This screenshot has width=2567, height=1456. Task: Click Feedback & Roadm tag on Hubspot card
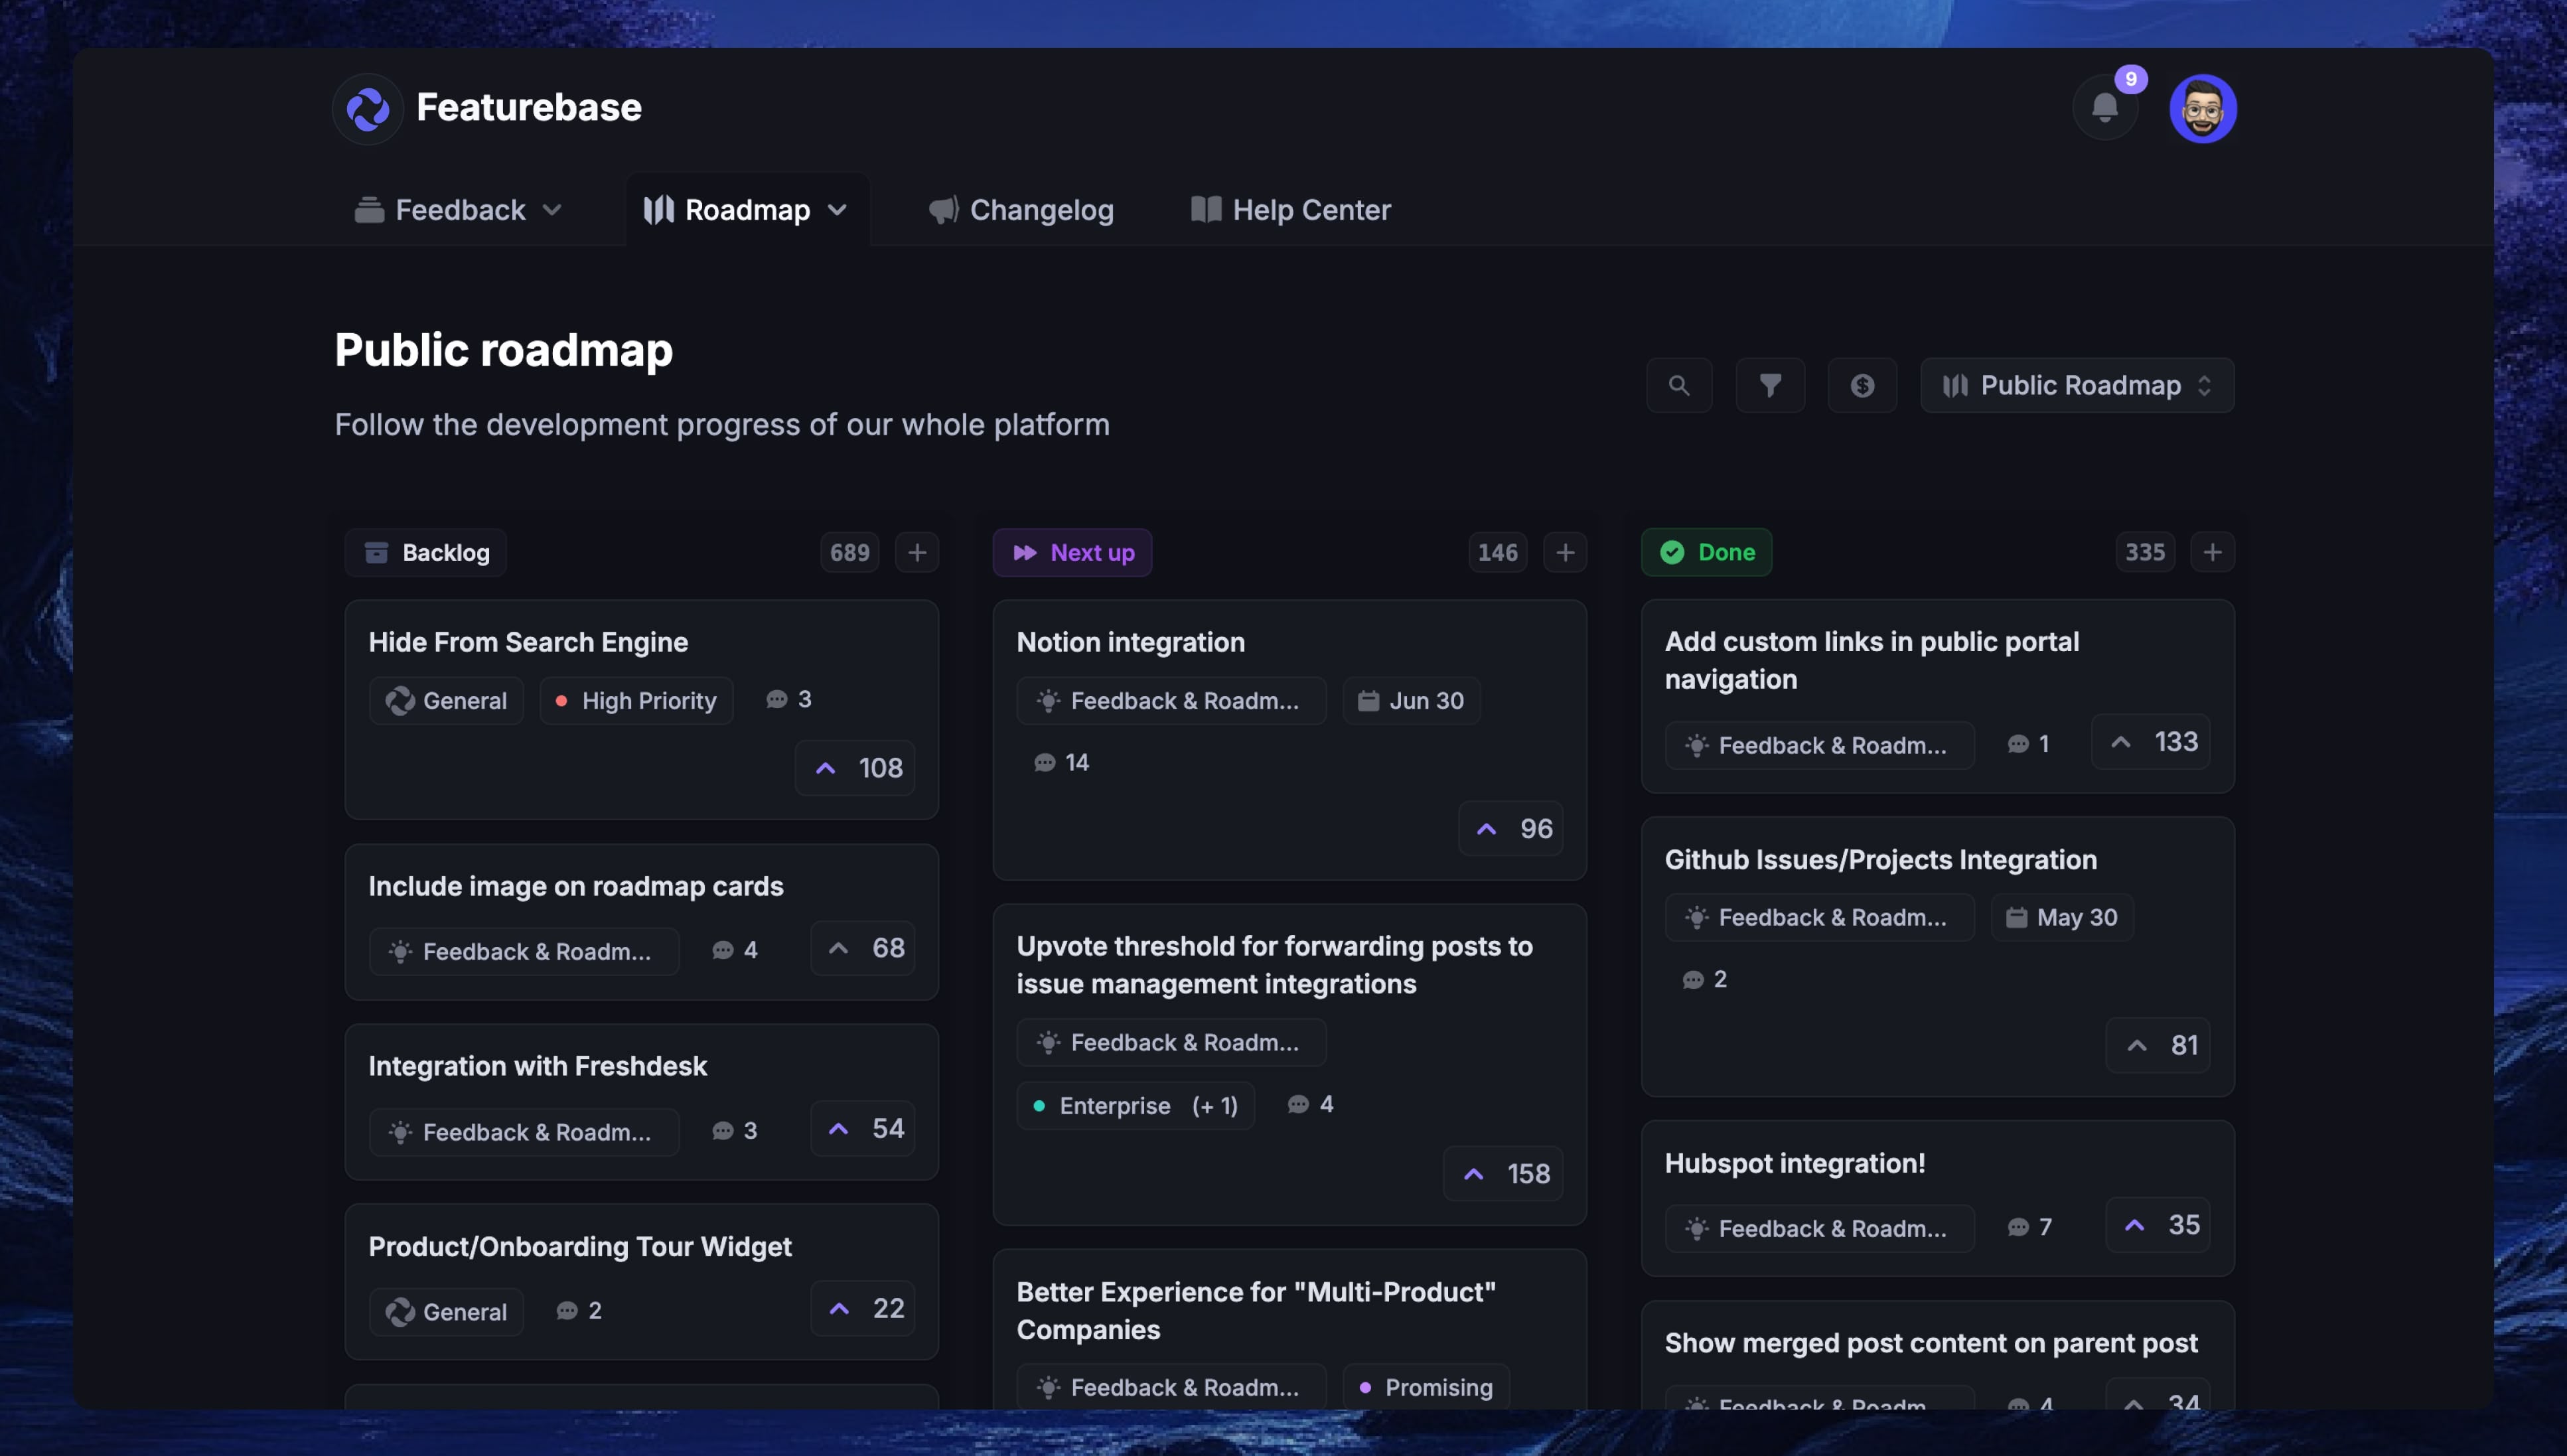point(1819,1228)
